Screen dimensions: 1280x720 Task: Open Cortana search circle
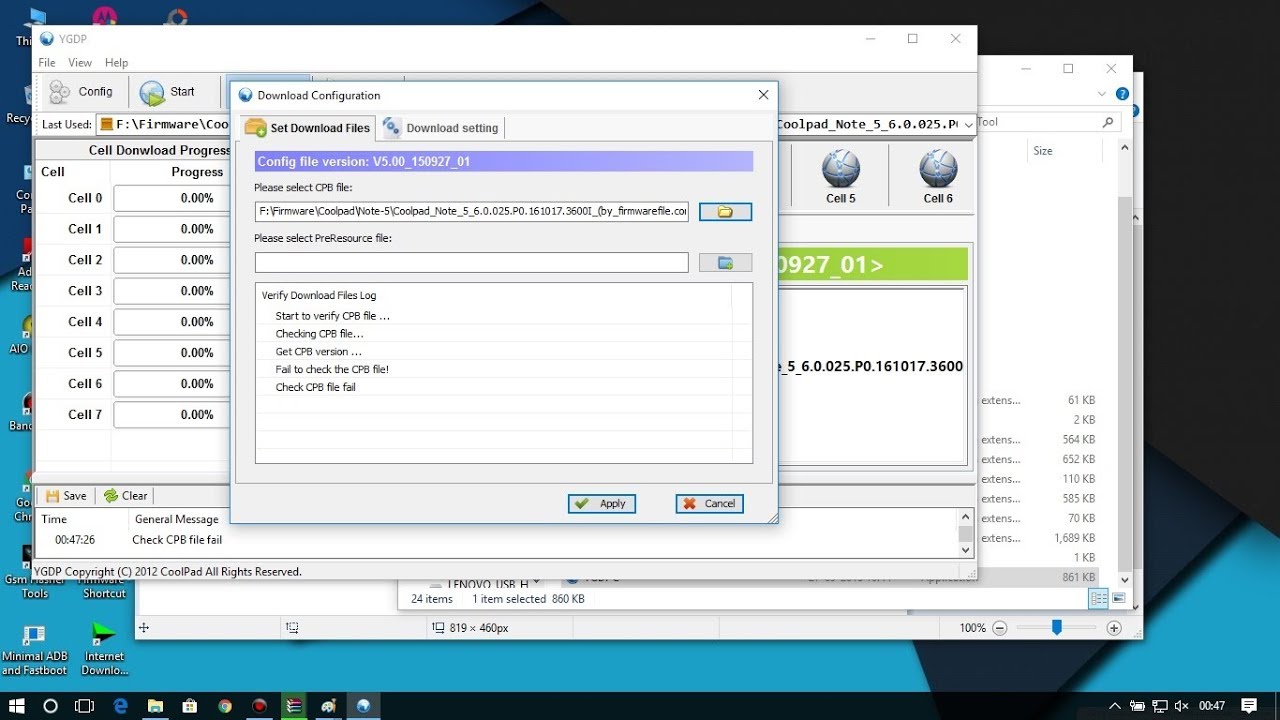51,706
